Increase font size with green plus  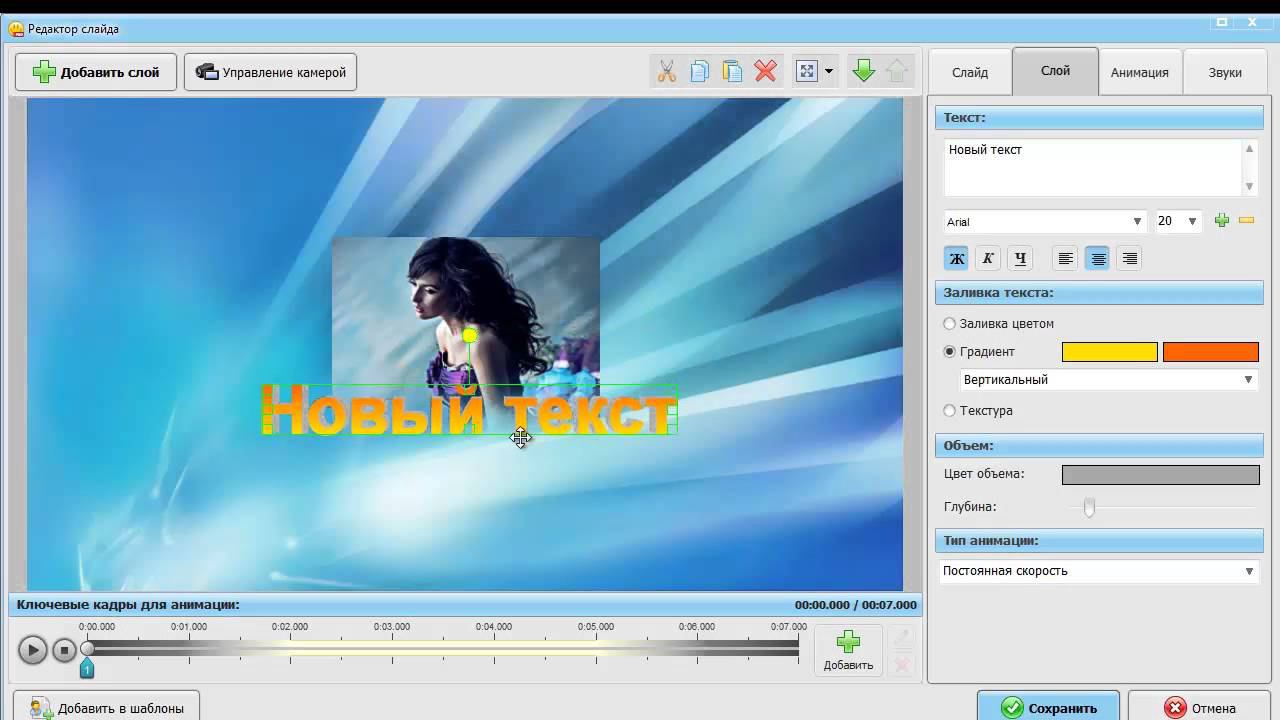(1222, 221)
